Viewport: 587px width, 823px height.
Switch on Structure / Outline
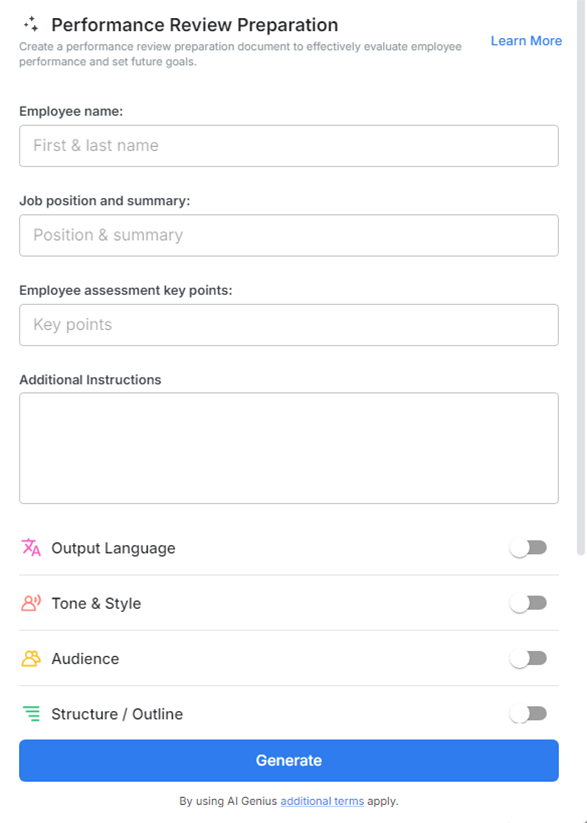[x=528, y=714]
